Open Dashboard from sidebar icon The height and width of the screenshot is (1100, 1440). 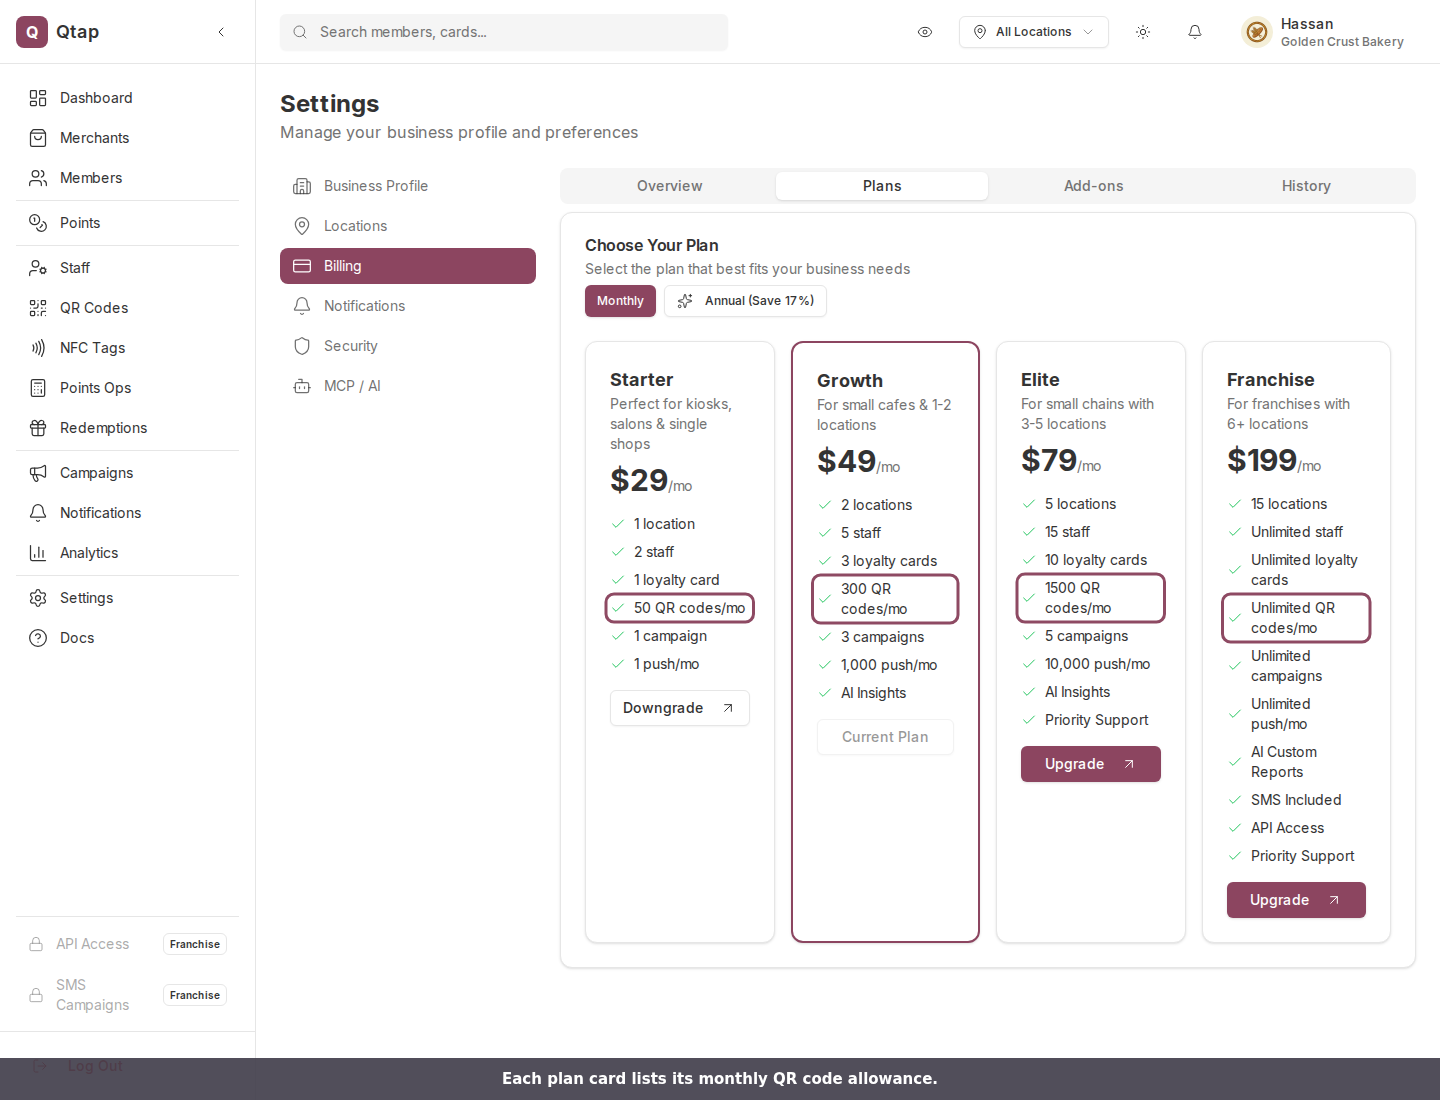coord(38,98)
